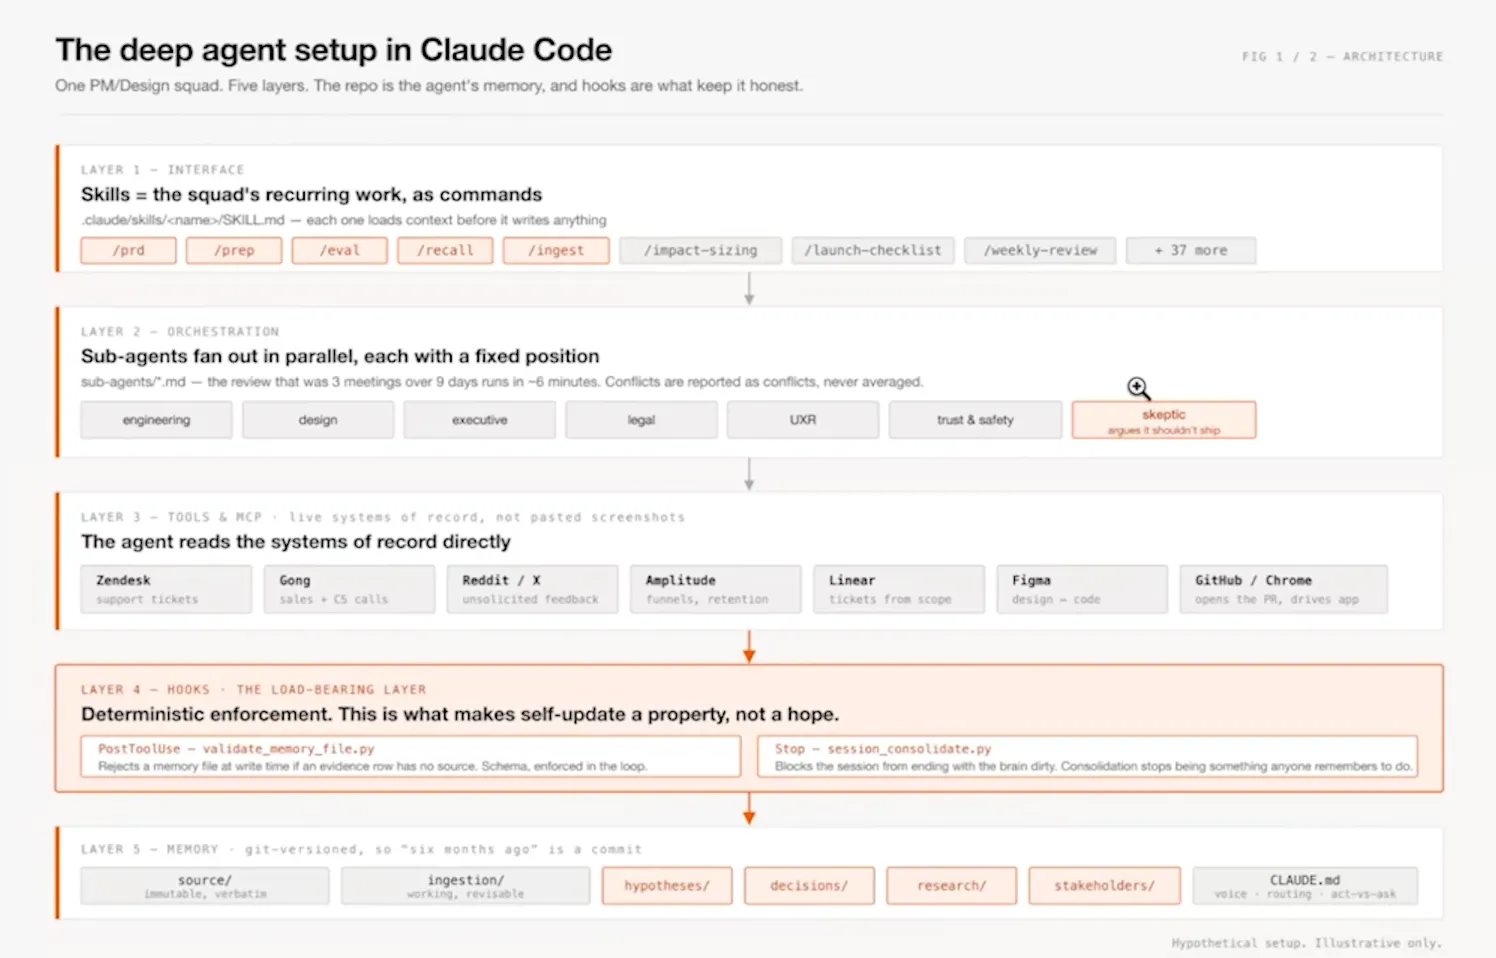
Task: Select the Zendesk support tickets card
Action: (166, 589)
